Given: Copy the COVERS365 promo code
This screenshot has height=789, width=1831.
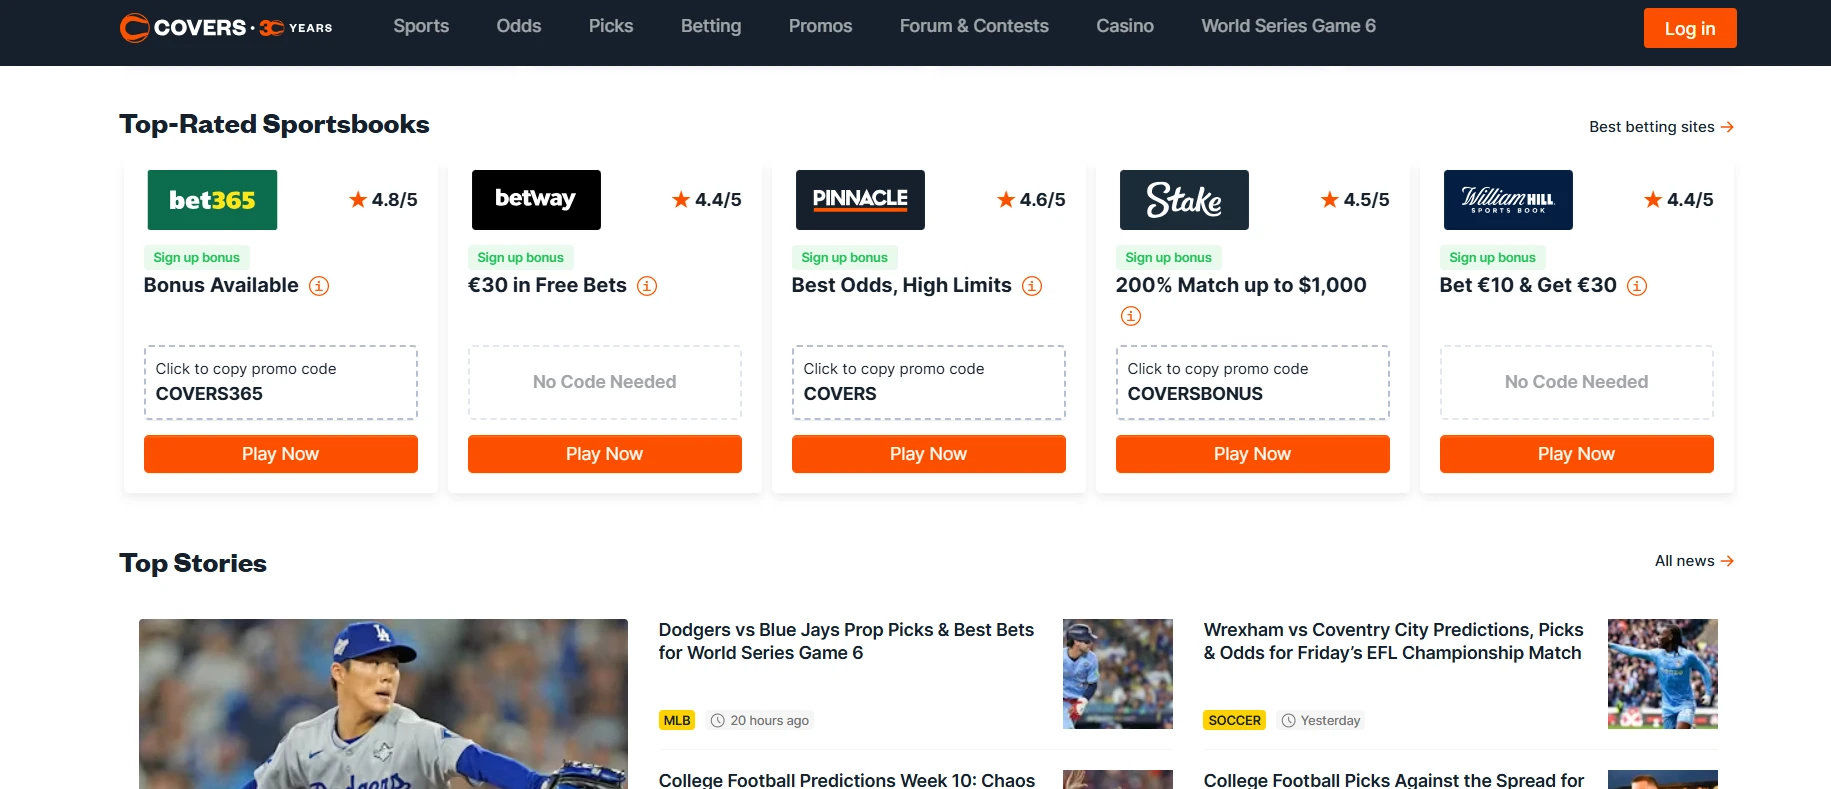Looking at the screenshot, I should (x=280, y=383).
